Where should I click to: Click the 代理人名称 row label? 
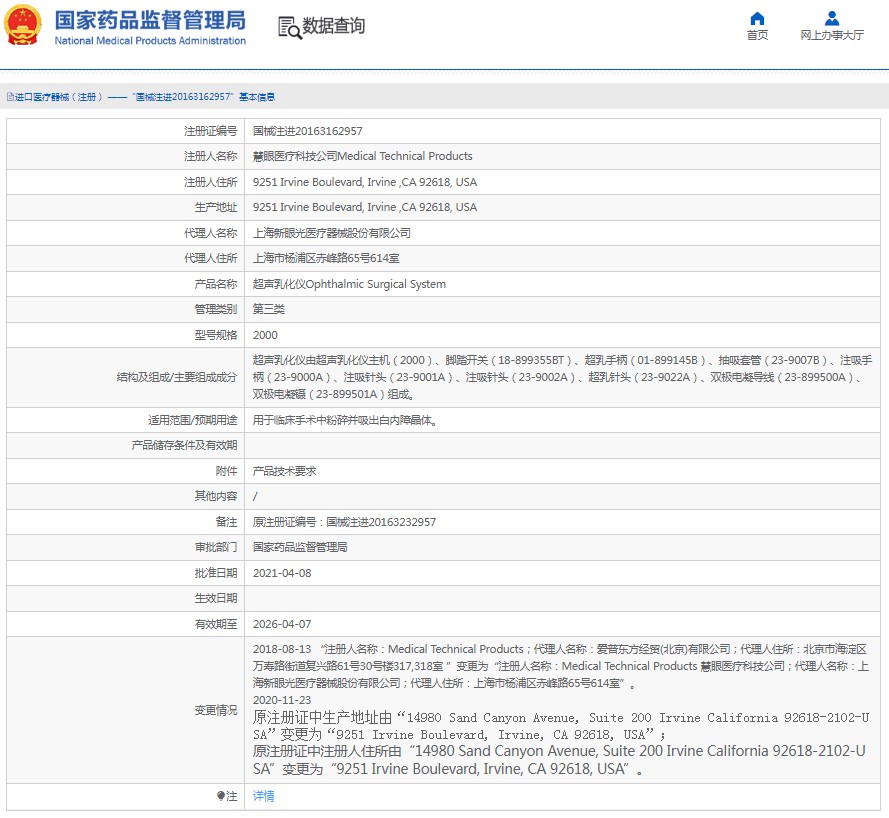(210, 233)
